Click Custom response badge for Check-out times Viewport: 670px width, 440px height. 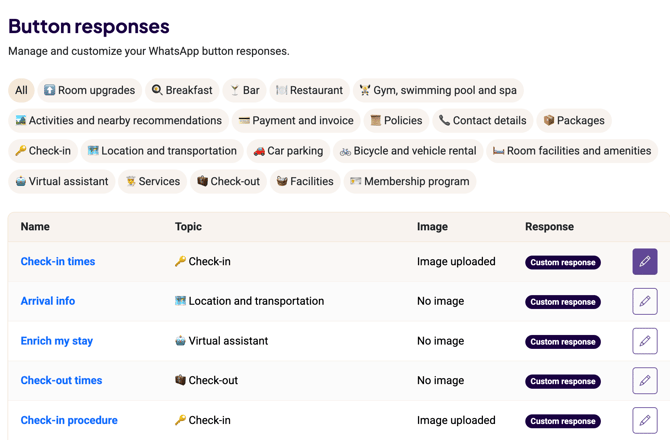pyautogui.click(x=563, y=381)
